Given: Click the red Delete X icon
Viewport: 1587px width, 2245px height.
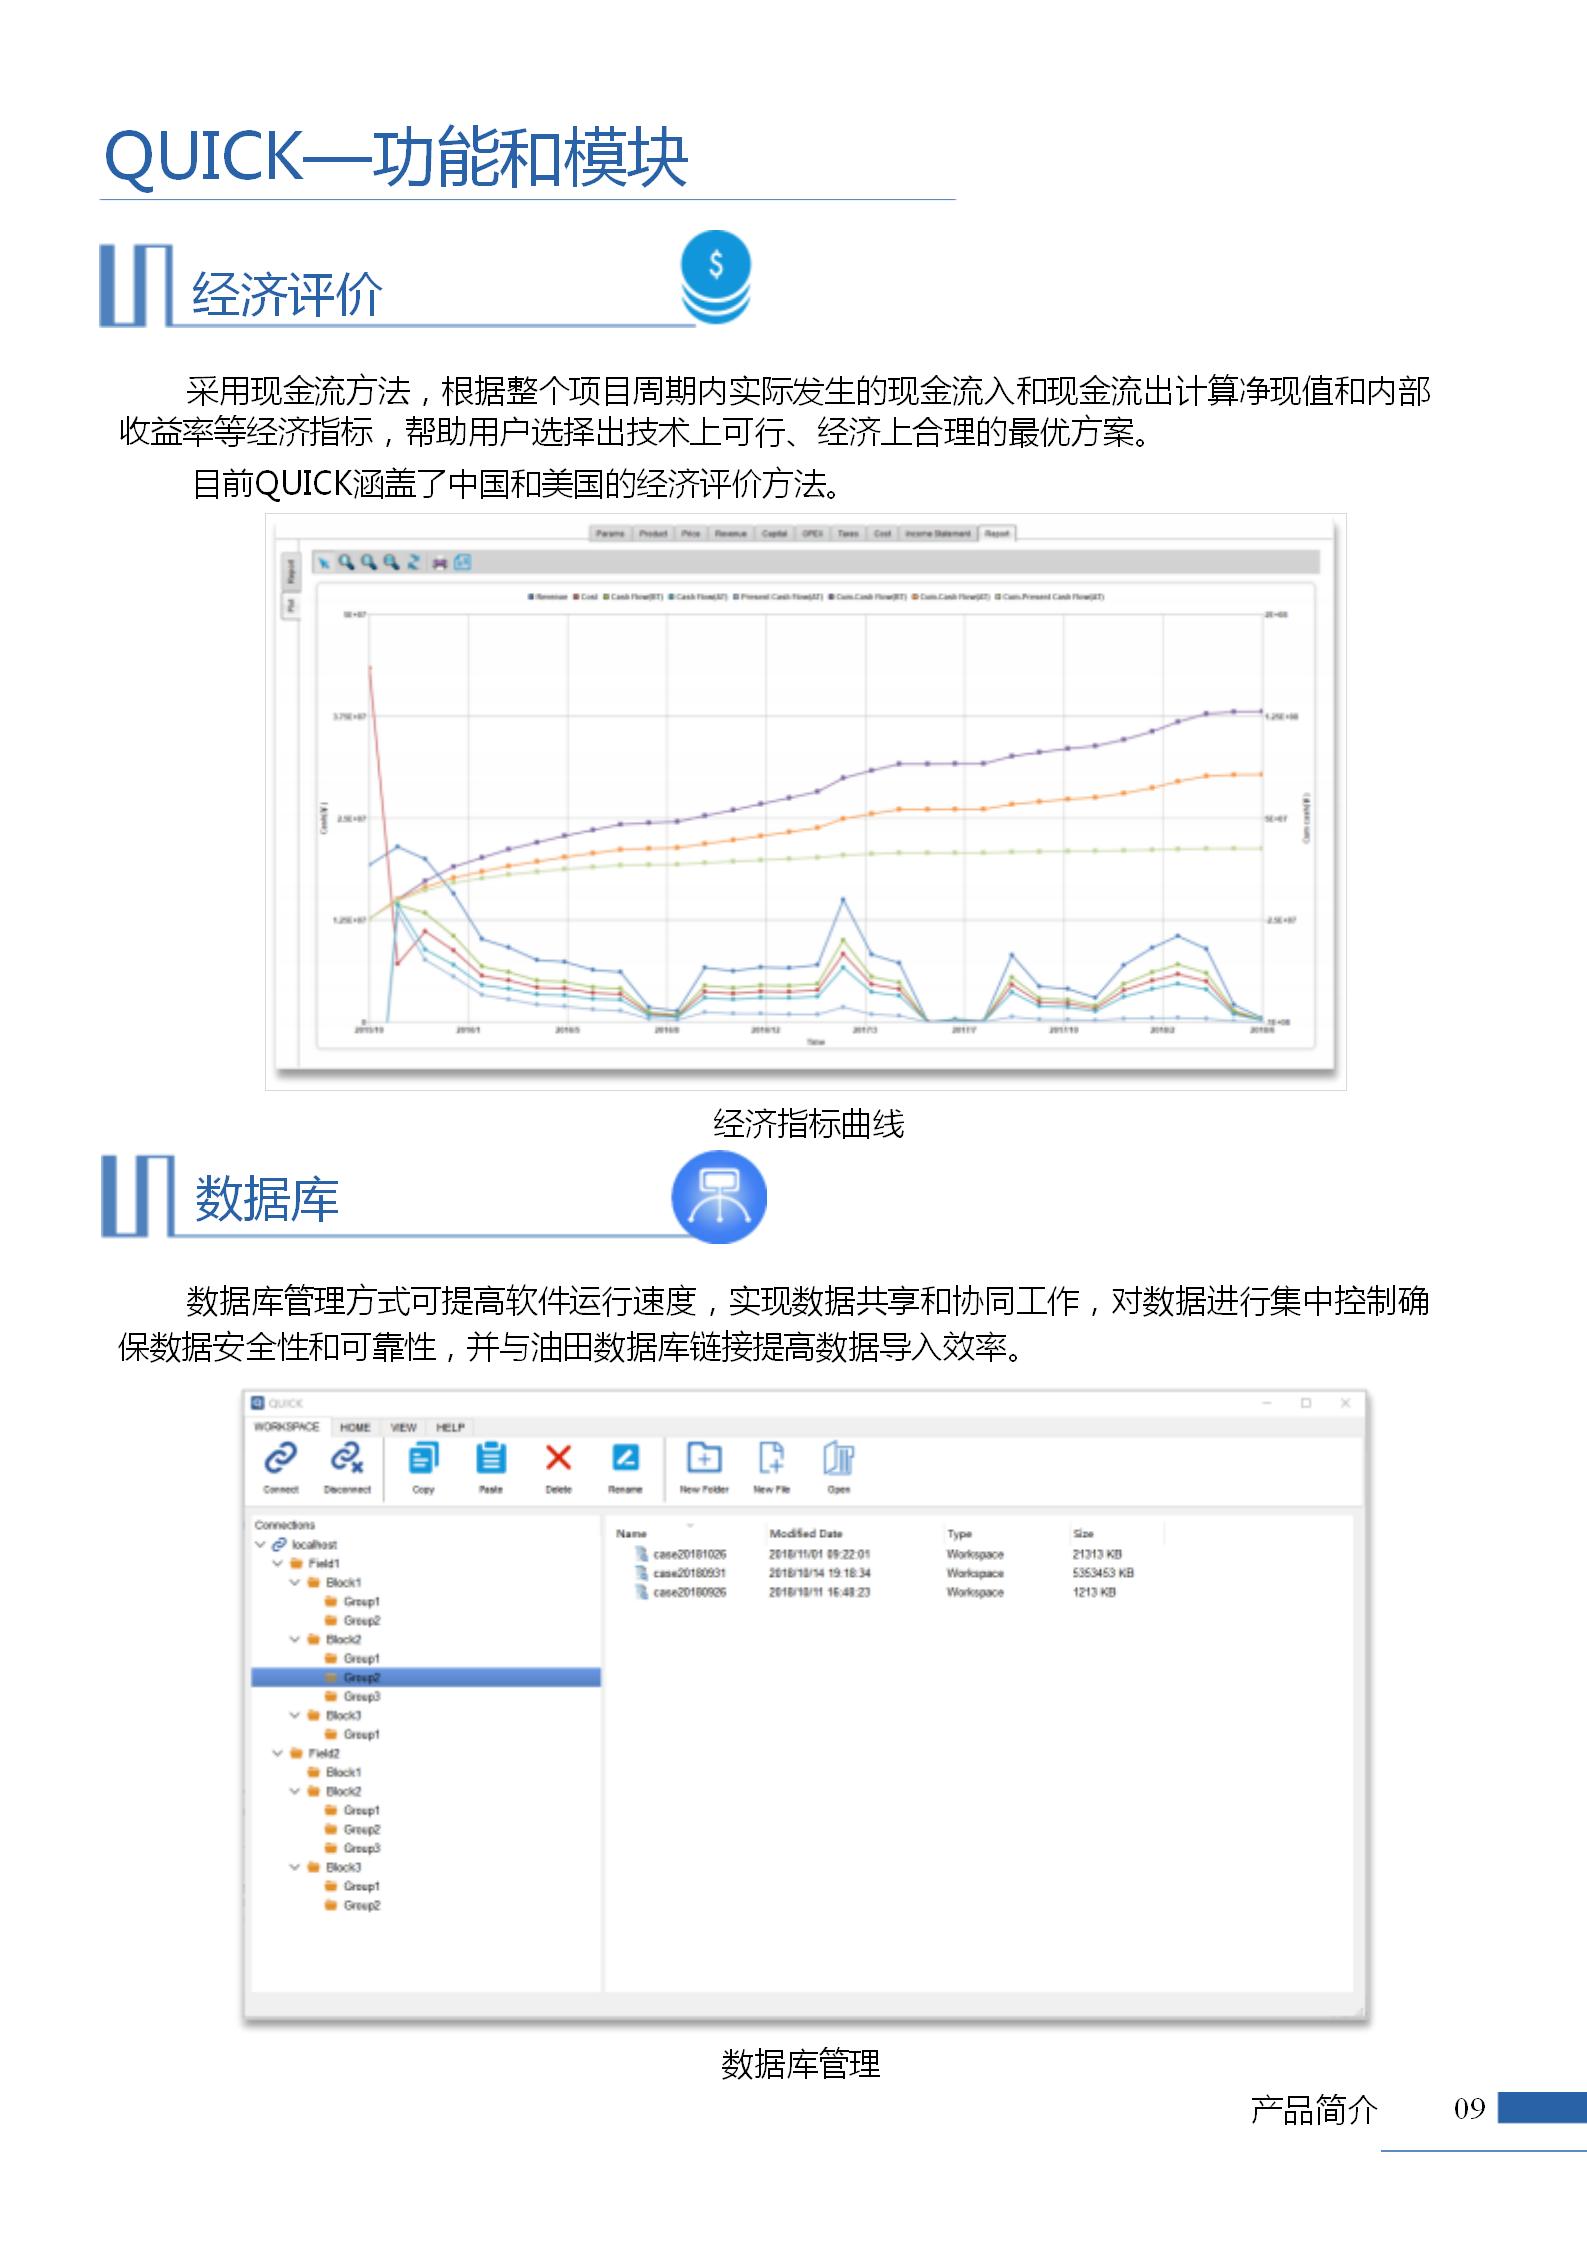Looking at the screenshot, I should click(x=558, y=1458).
